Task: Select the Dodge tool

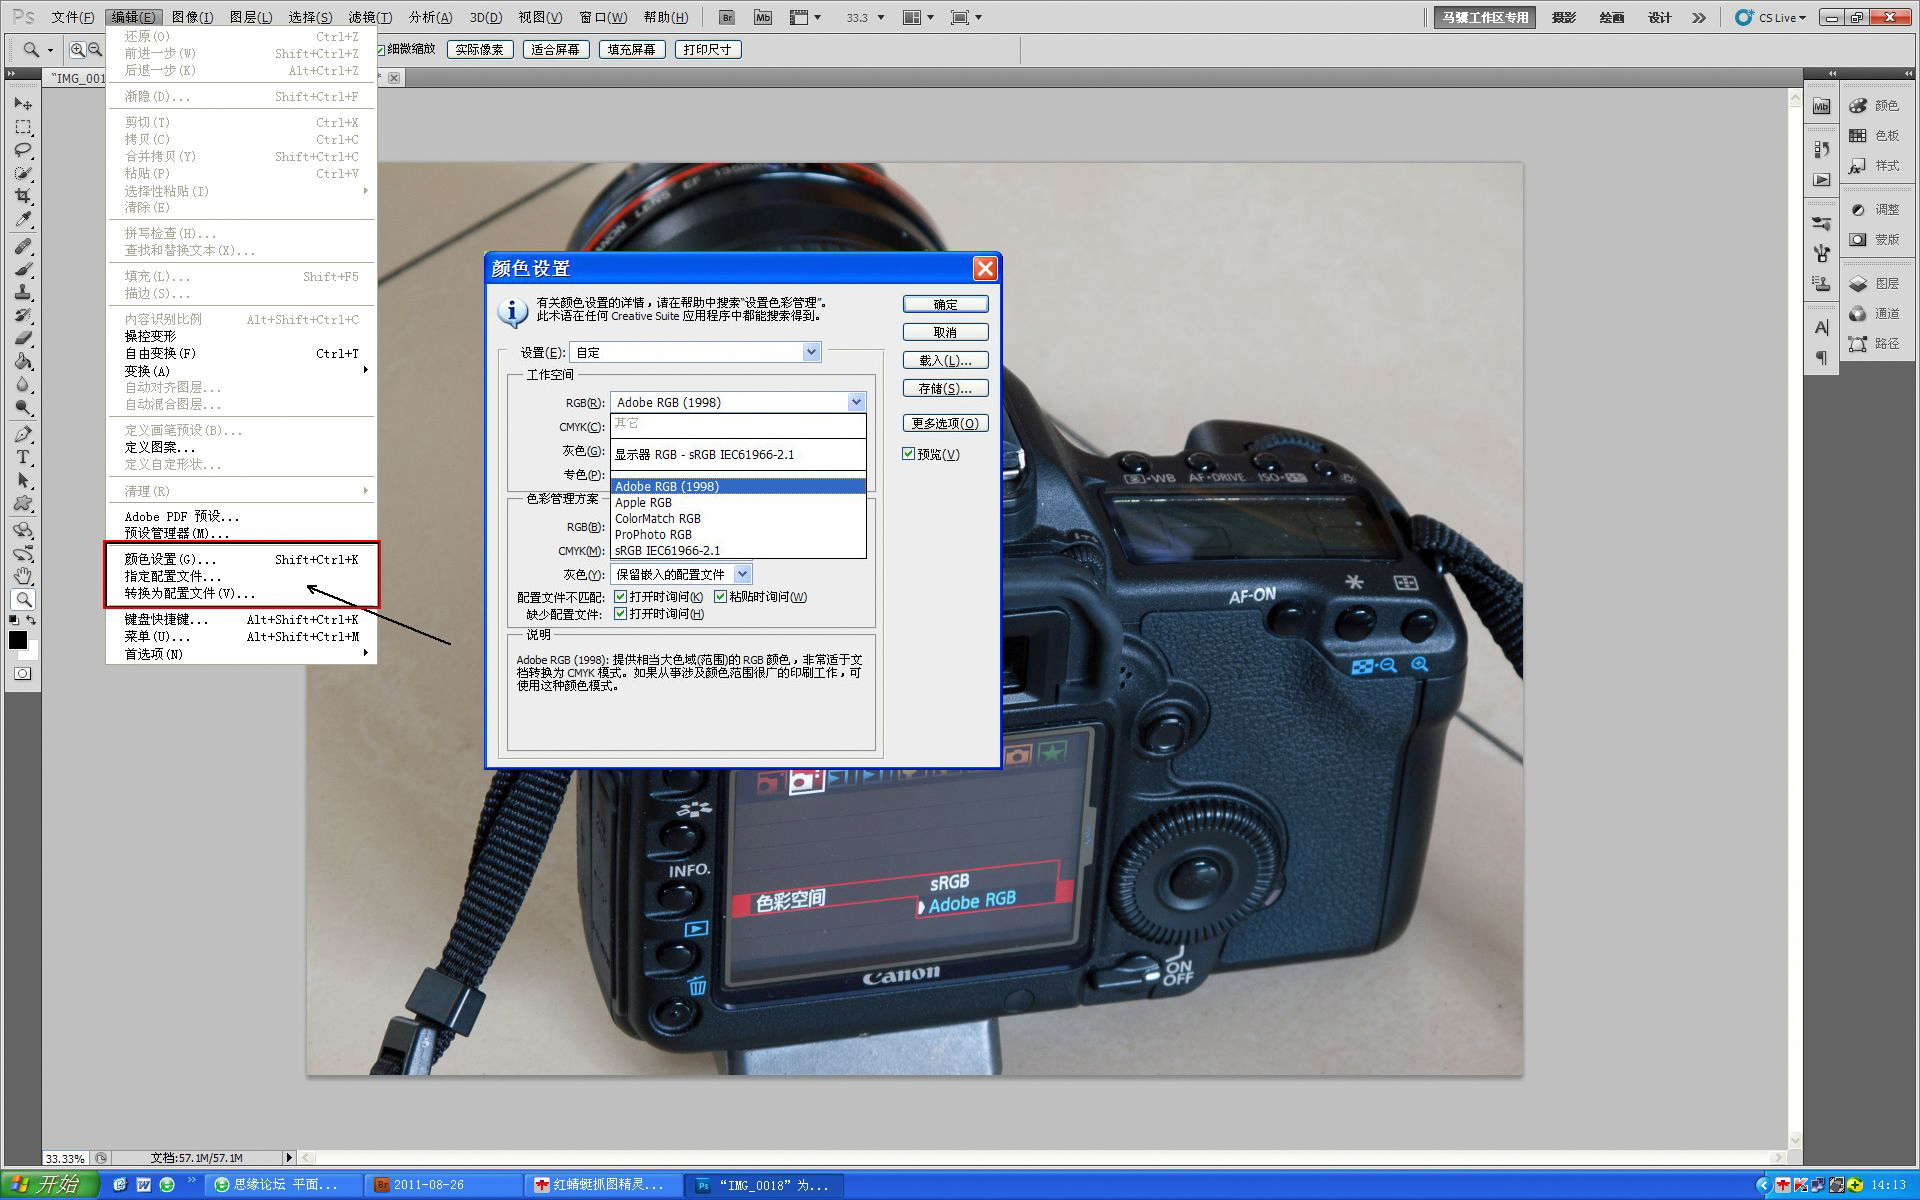Action: 23,407
